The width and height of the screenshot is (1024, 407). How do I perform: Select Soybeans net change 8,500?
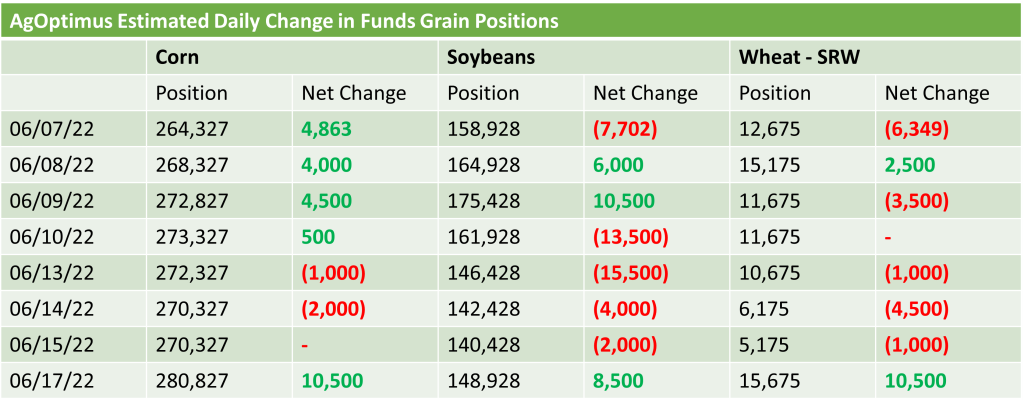[620, 381]
